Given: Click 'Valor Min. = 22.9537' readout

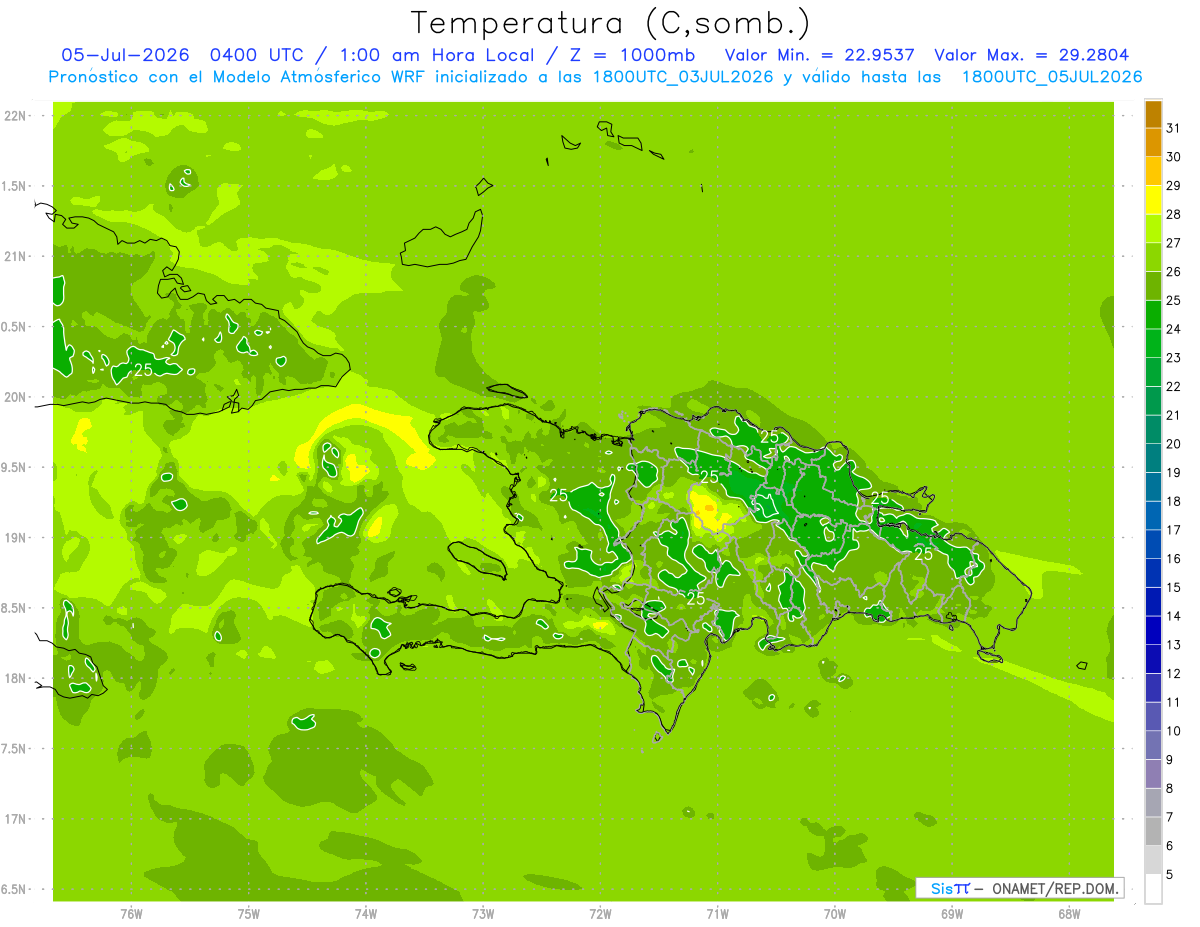Looking at the screenshot, I should [x=819, y=55].
